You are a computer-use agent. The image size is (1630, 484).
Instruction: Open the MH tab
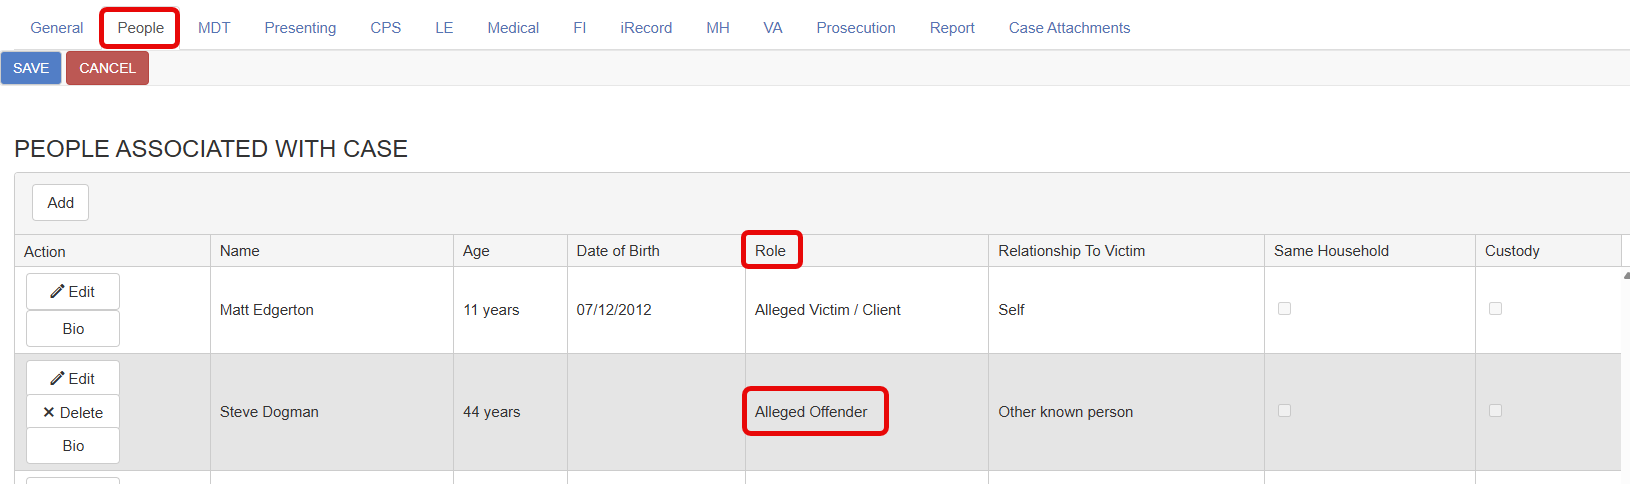[x=718, y=28]
